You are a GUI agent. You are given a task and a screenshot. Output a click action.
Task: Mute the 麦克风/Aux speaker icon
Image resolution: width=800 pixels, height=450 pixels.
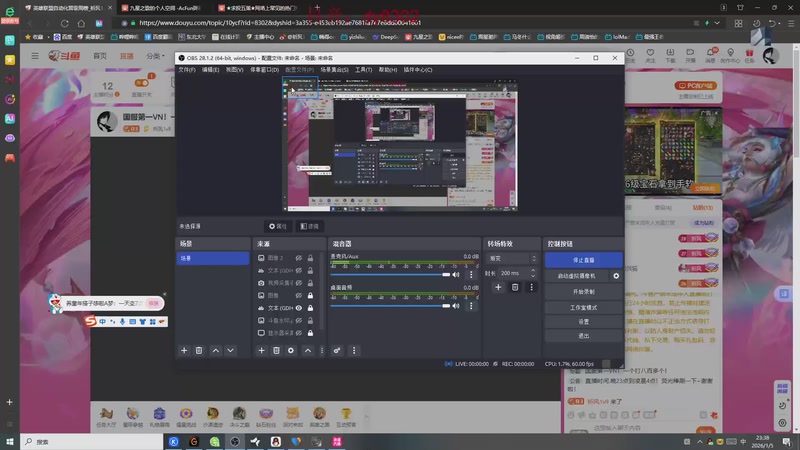[456, 274]
